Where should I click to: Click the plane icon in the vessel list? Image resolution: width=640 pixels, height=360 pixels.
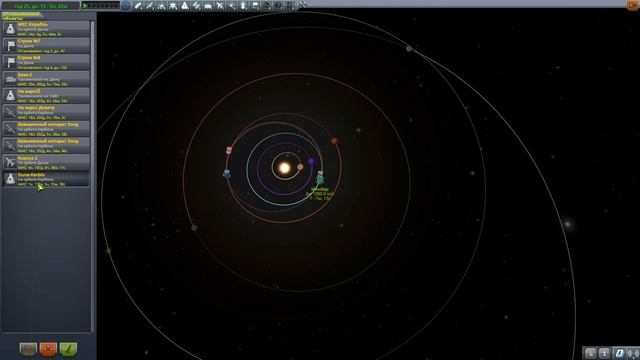(x=10, y=162)
